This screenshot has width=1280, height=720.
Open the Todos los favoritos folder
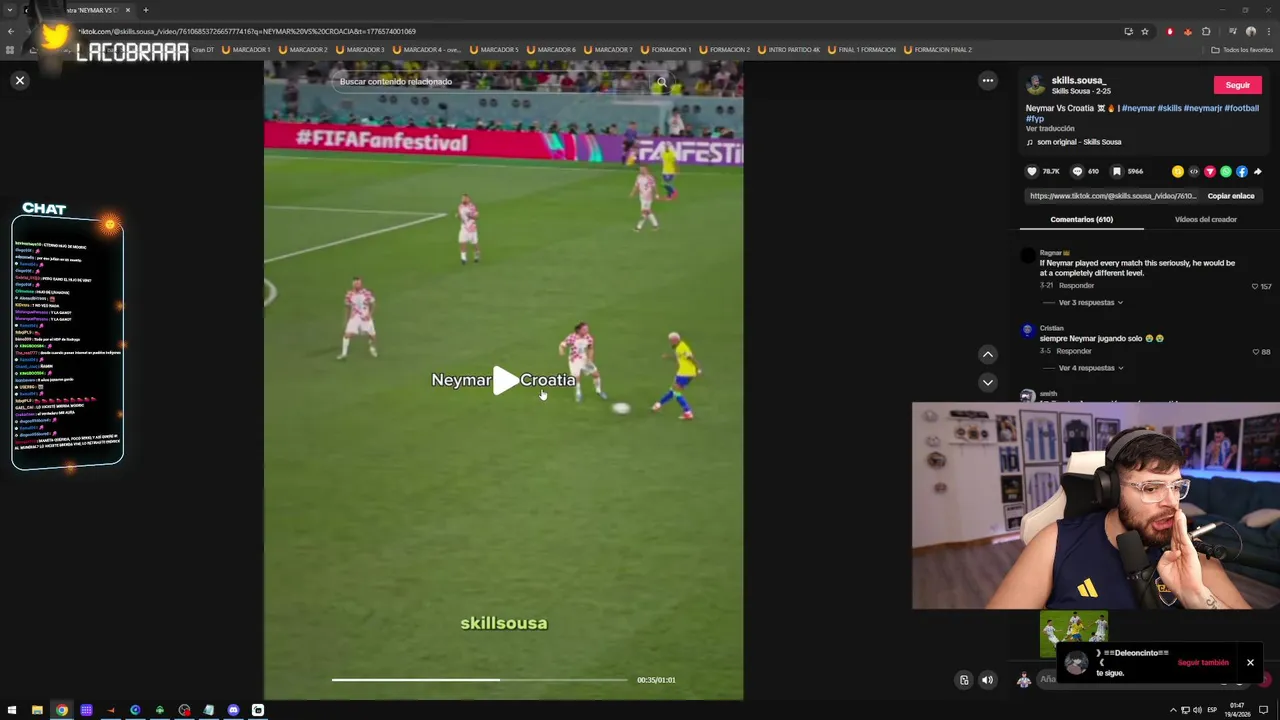tap(1242, 49)
